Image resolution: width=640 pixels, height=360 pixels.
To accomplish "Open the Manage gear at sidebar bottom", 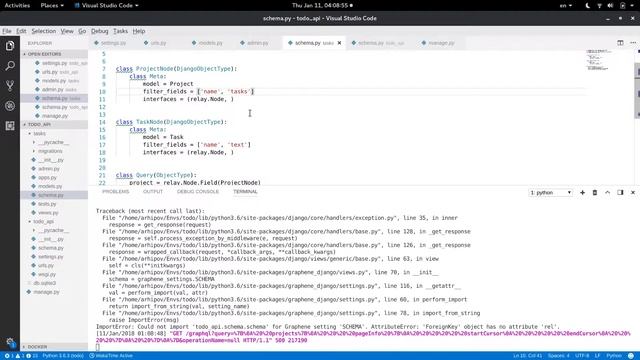I will click(x=10, y=342).
